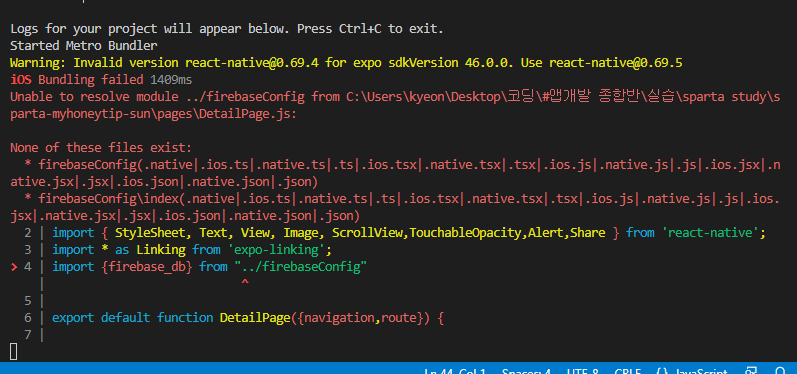
Task: Click the 'export default function DetailPage' line
Action: coord(248,318)
